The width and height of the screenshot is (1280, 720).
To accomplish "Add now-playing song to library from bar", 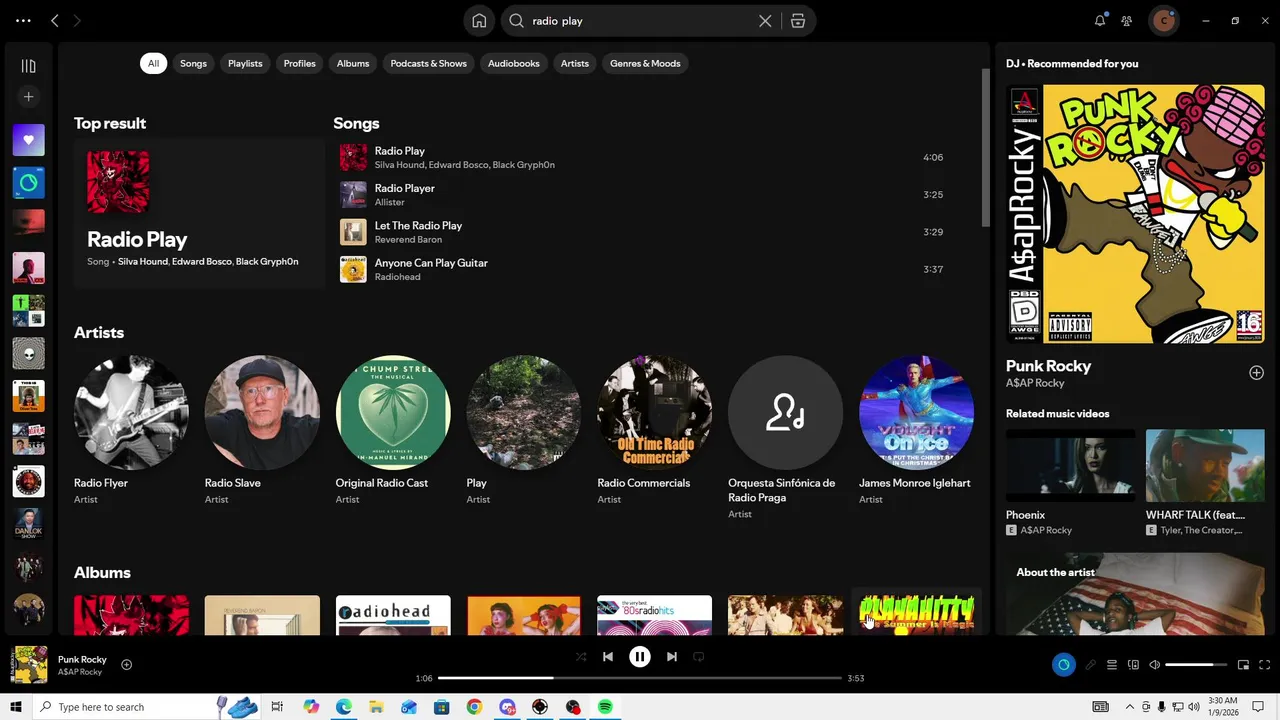I will [x=126, y=665].
